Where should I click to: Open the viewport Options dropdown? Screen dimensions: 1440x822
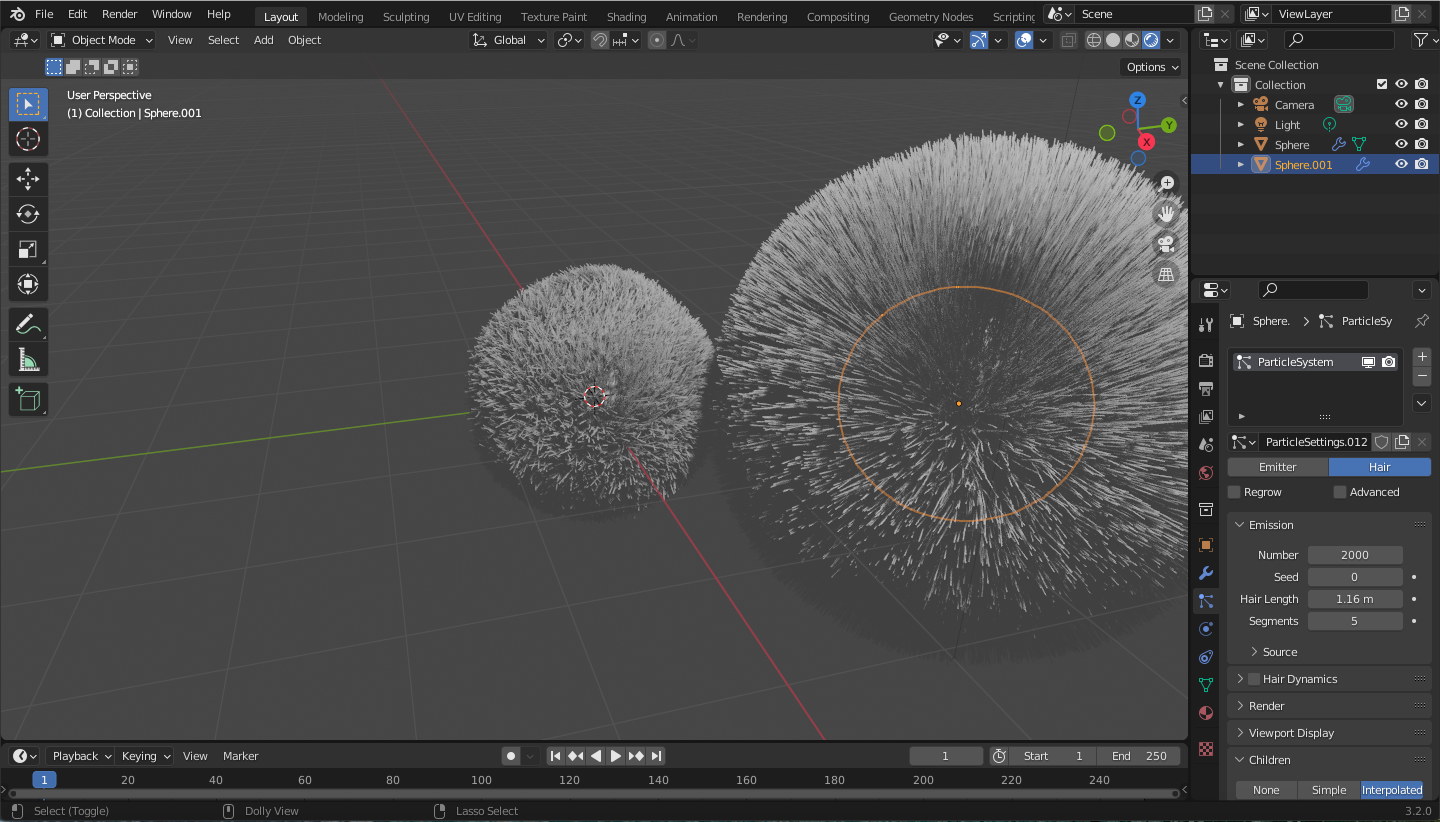pyautogui.click(x=1153, y=67)
